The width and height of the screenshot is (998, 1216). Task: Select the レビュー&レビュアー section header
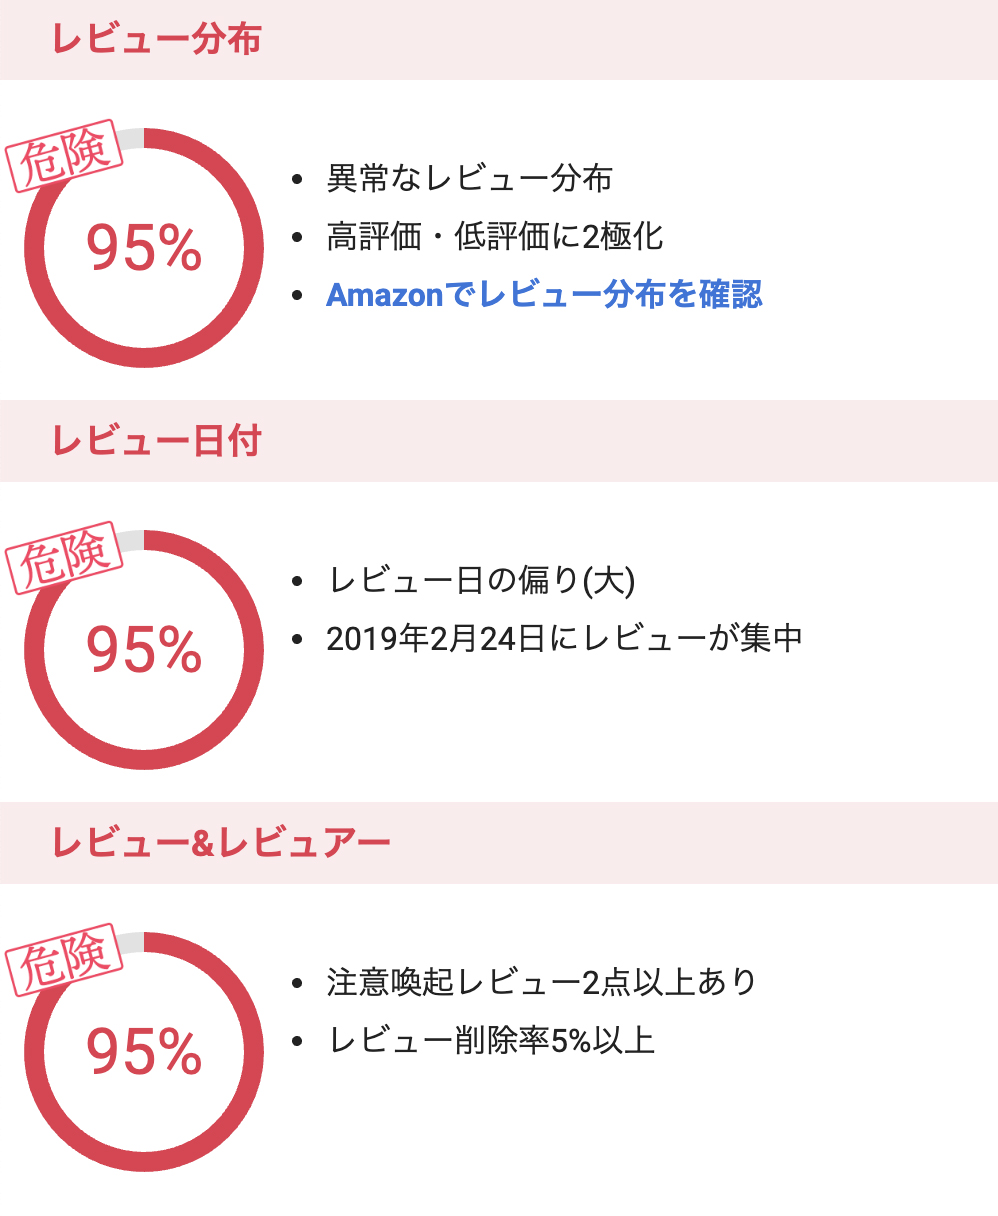click(221, 843)
